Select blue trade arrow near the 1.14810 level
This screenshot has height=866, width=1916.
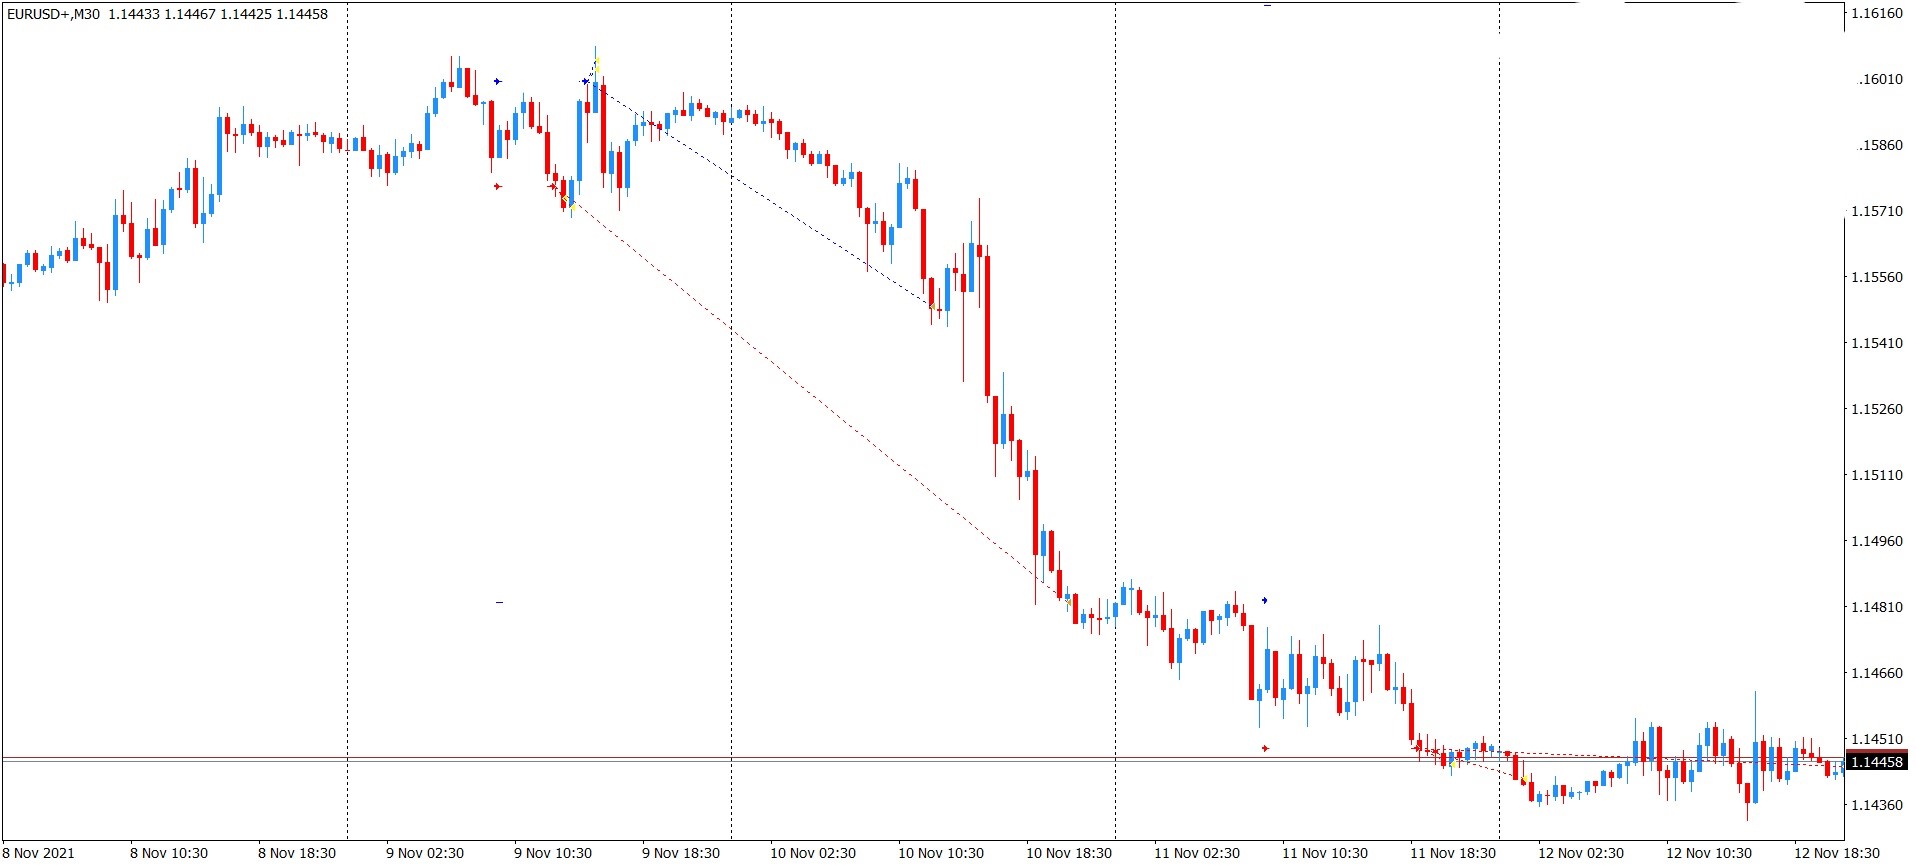[1265, 600]
